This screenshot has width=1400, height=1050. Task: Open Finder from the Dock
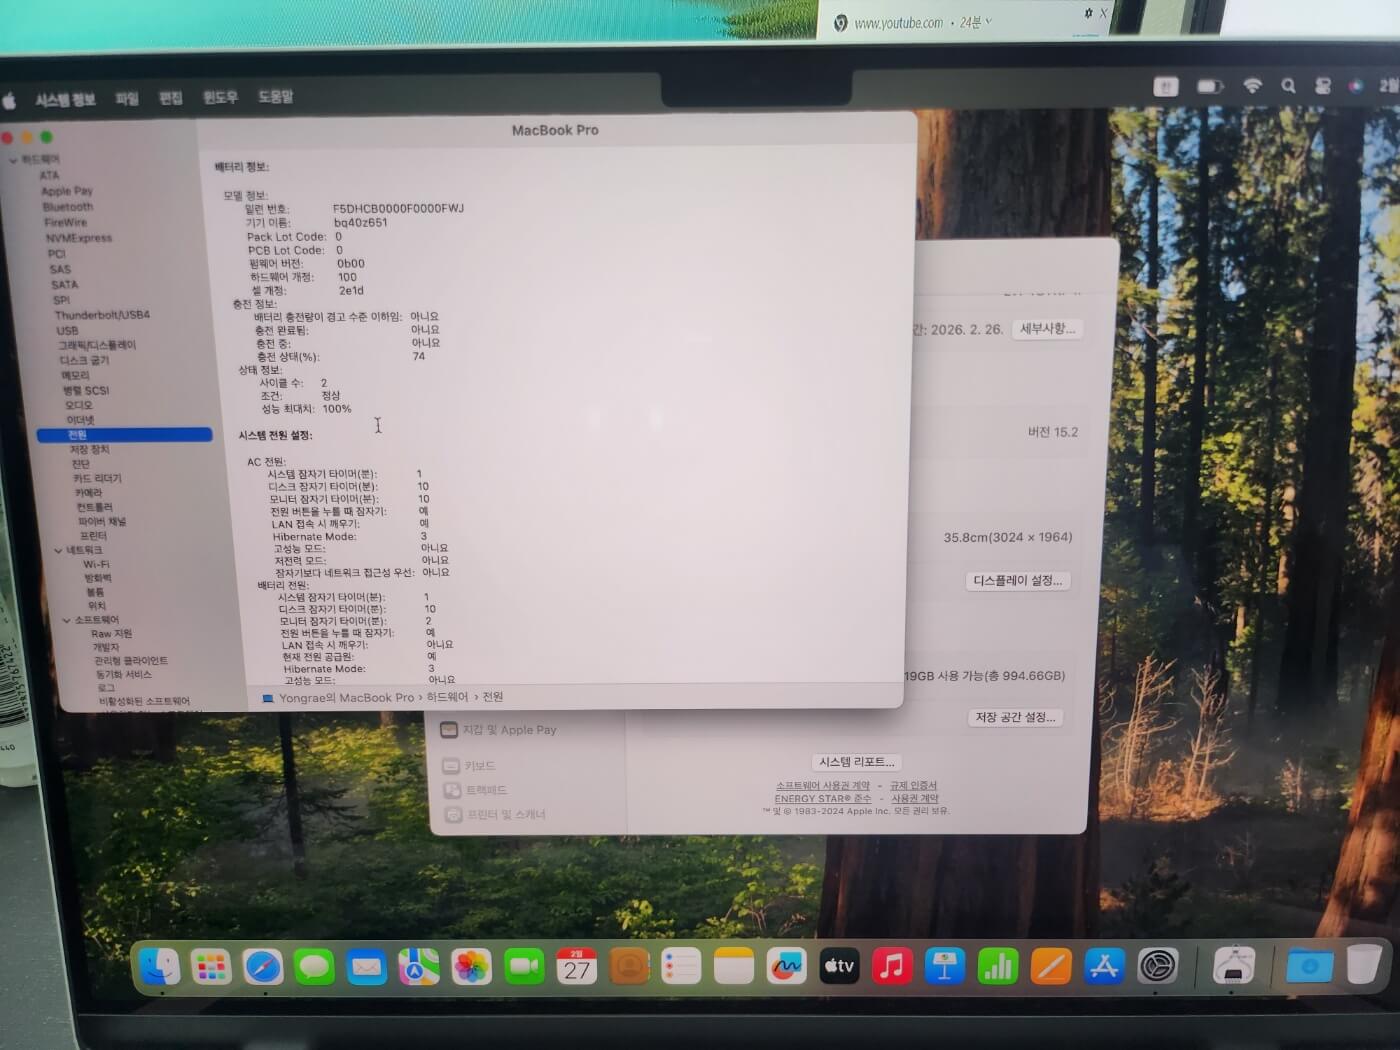[x=159, y=966]
